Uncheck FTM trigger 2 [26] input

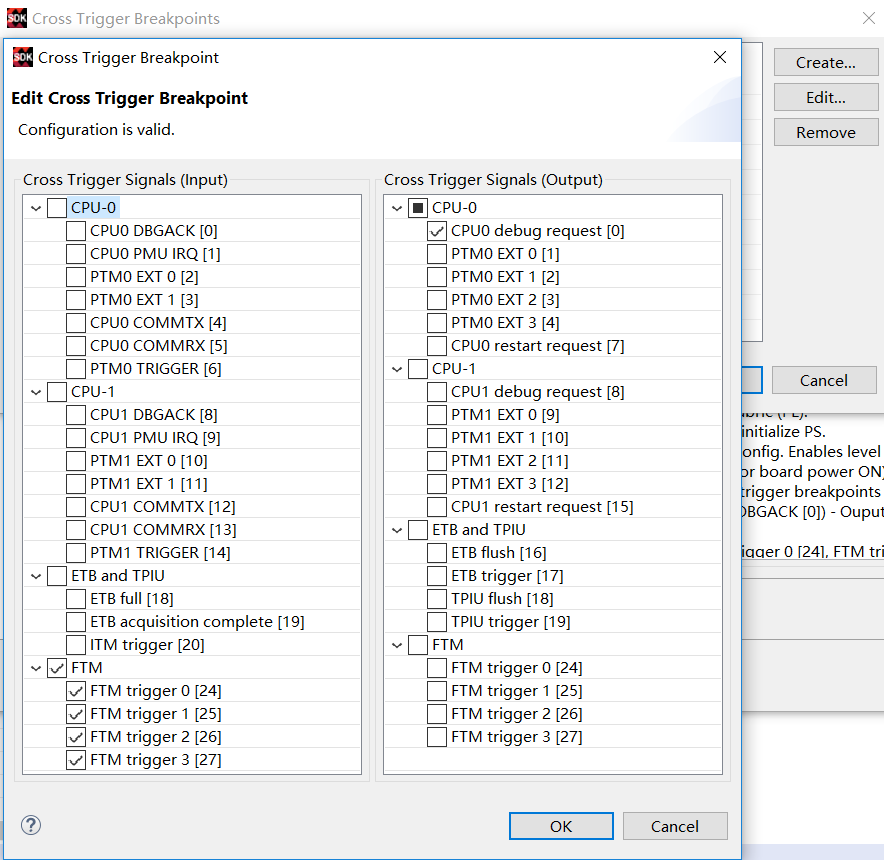click(76, 737)
